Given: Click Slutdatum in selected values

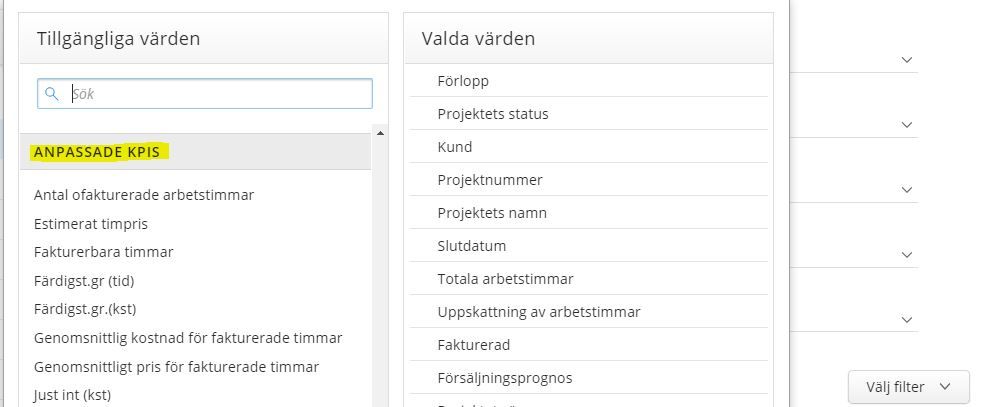Looking at the screenshot, I should pyautogui.click(x=472, y=246).
